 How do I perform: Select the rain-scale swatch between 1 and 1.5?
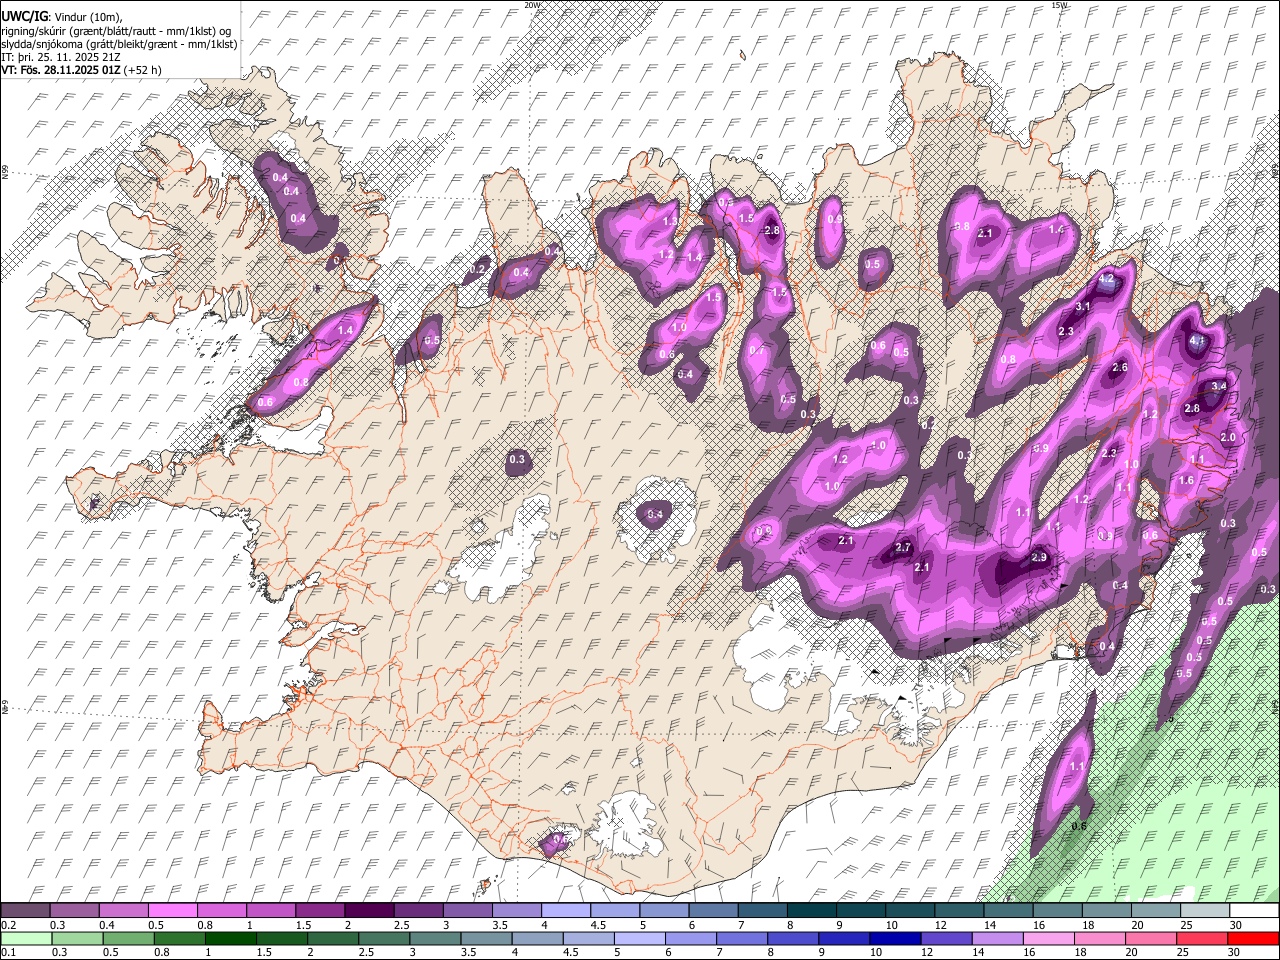232,938
